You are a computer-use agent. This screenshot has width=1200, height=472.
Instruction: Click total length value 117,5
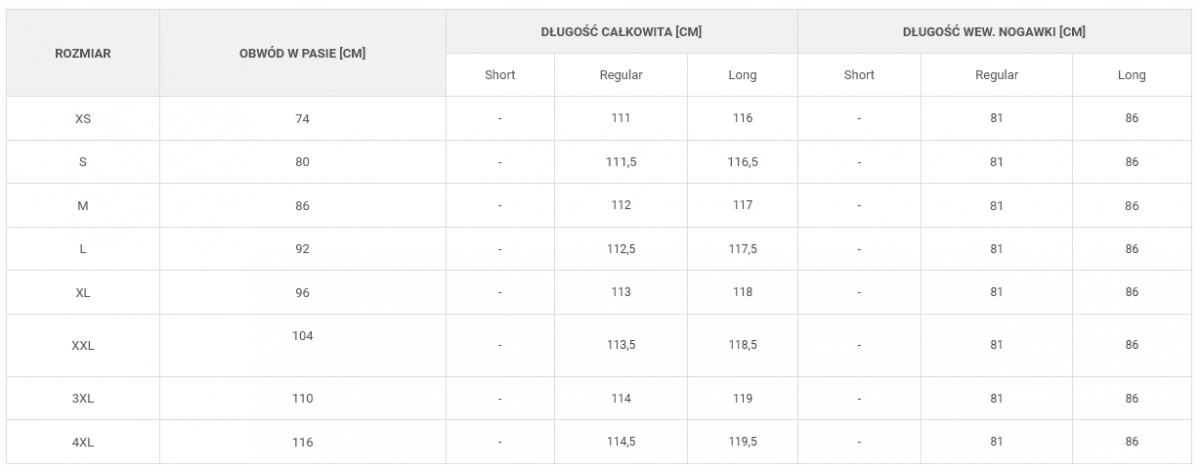(x=742, y=249)
